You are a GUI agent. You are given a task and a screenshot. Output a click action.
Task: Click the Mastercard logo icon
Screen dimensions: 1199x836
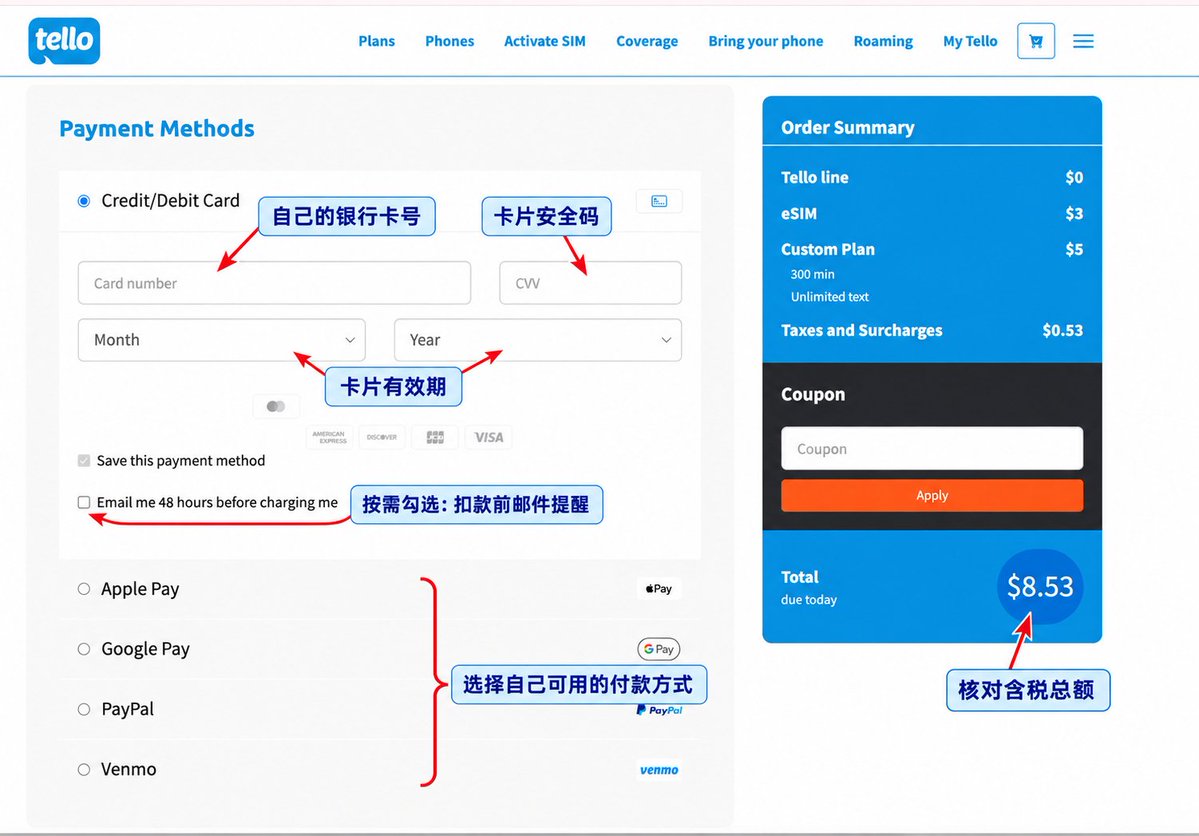[276, 406]
